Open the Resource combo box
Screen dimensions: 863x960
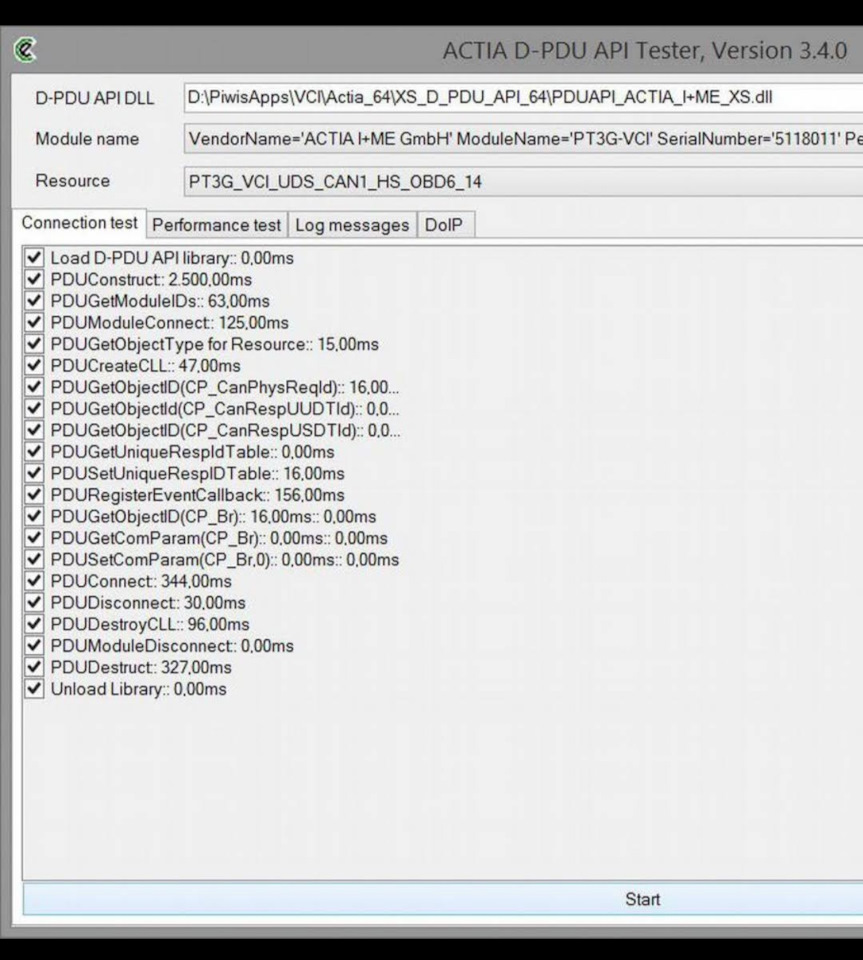(x=520, y=182)
